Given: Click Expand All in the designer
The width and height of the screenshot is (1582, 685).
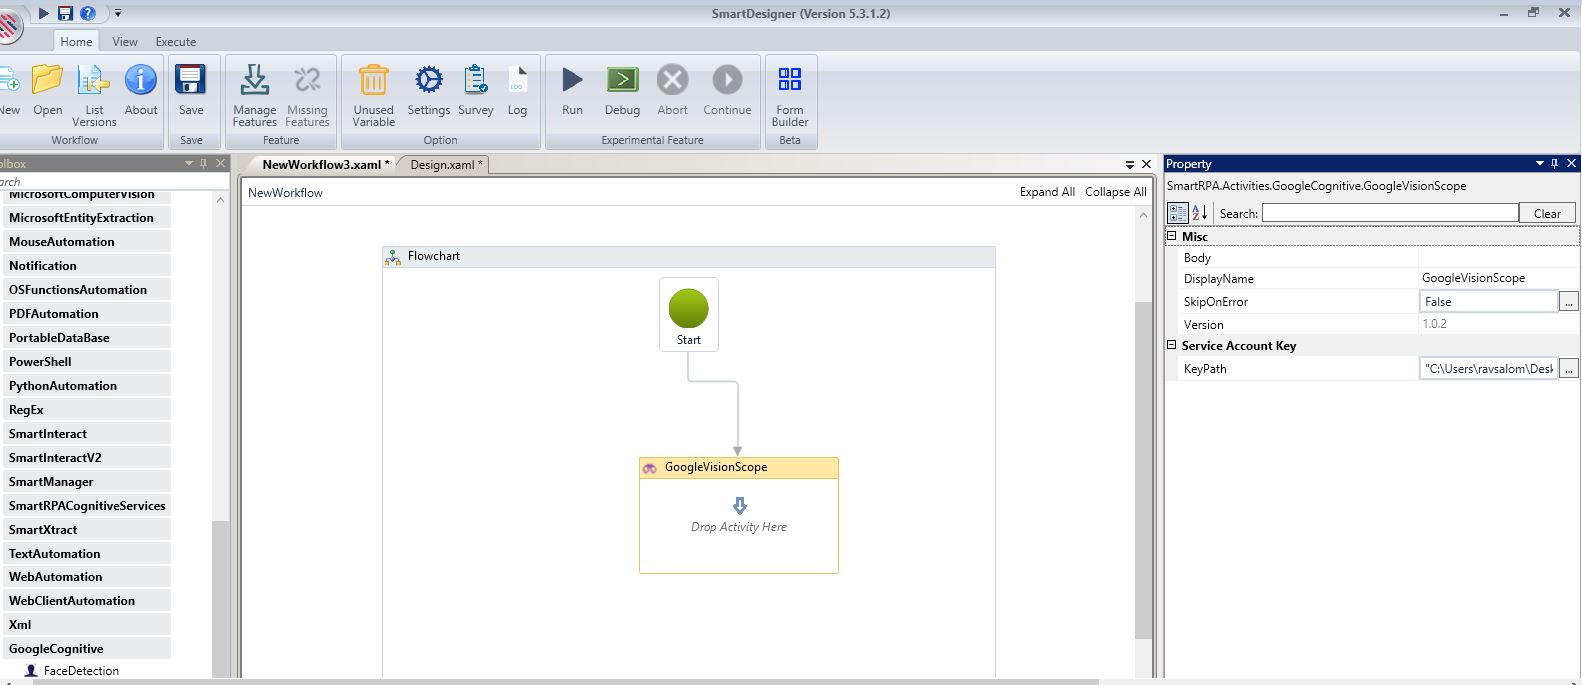Looking at the screenshot, I should point(1046,192).
